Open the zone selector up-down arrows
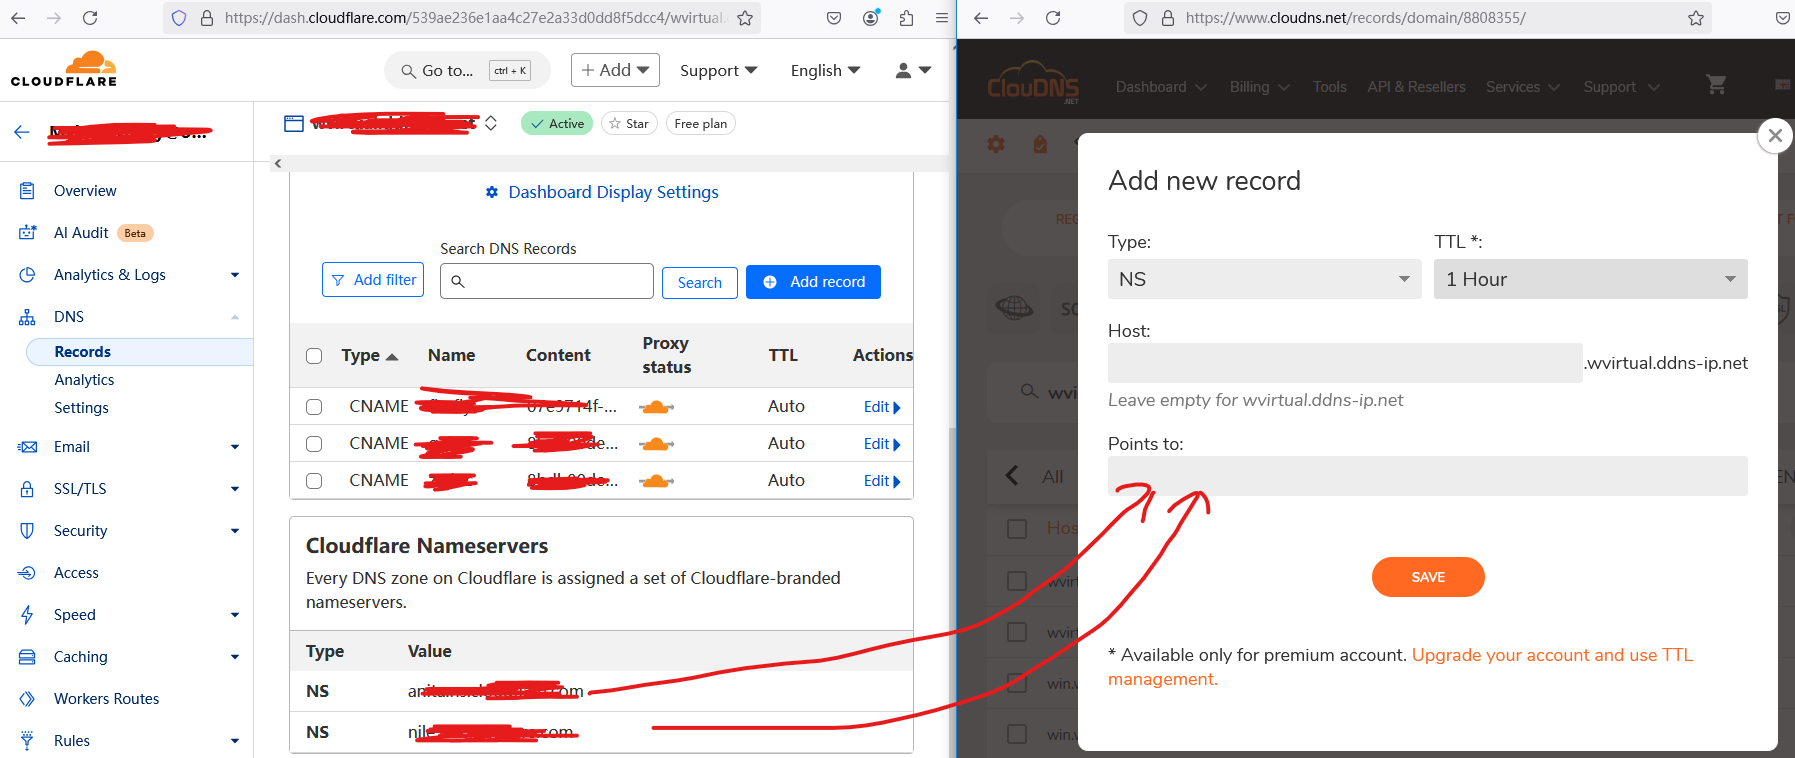Image resolution: width=1795 pixels, height=758 pixels. (x=491, y=123)
